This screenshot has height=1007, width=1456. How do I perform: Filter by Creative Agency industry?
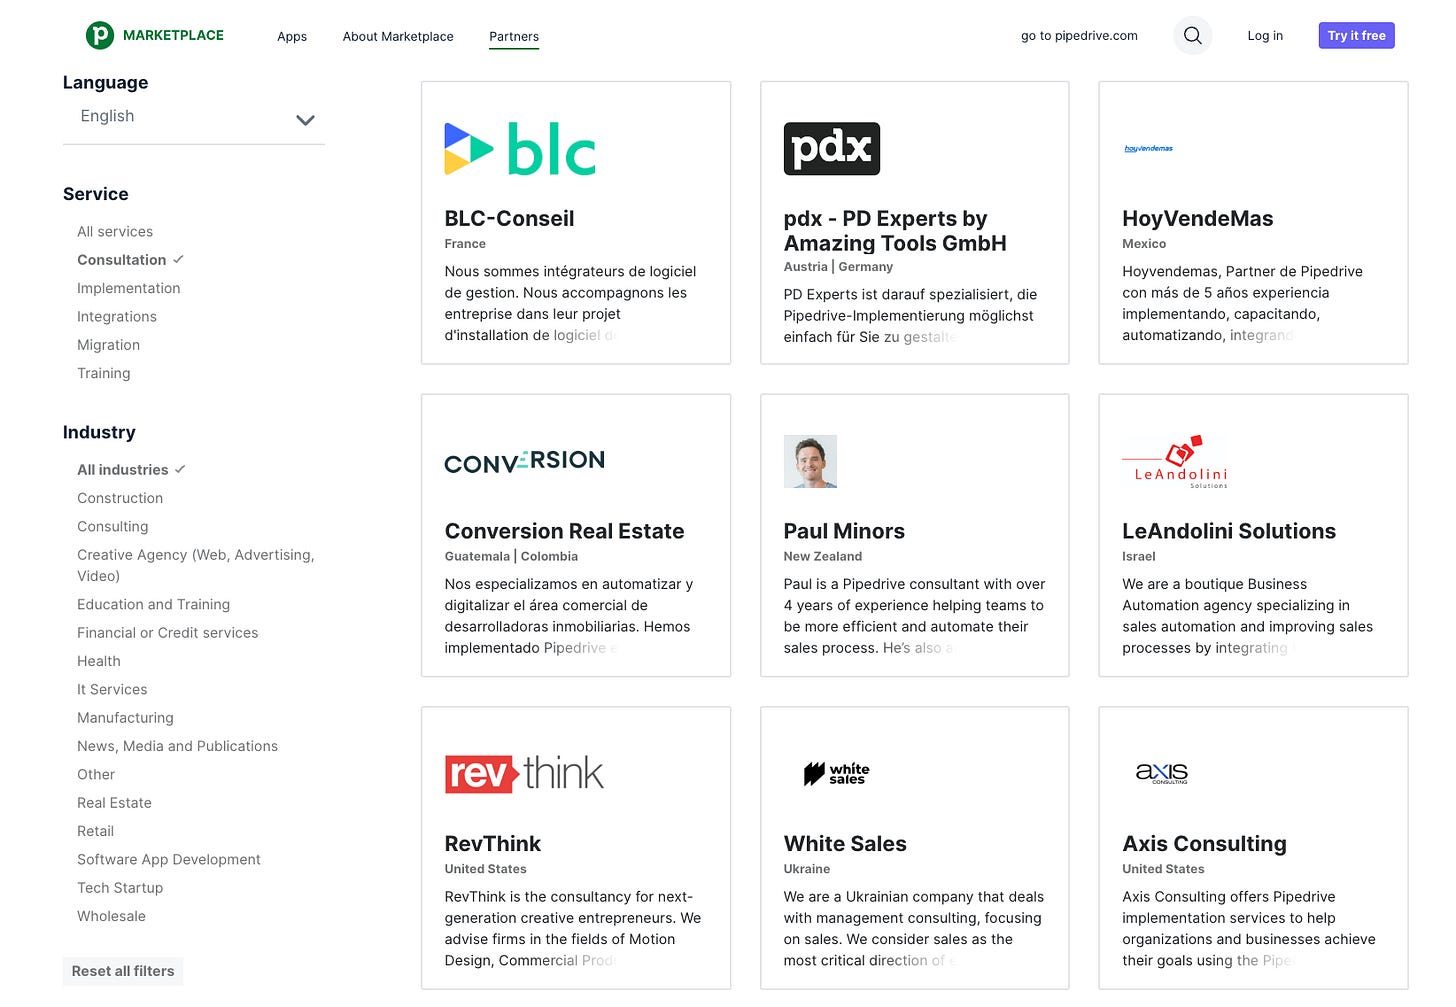pyautogui.click(x=196, y=565)
